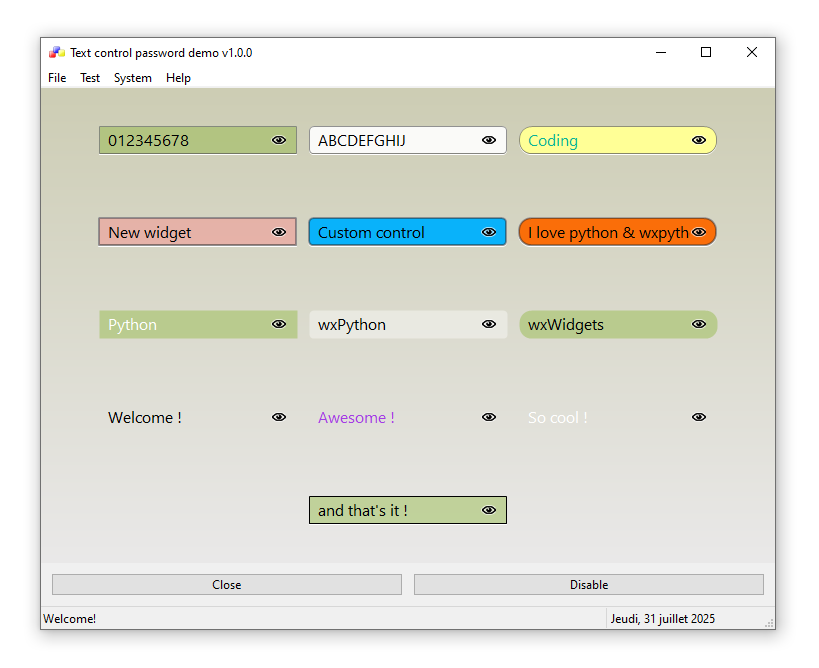Click the eye icon in the 012345678 field

point(279,141)
